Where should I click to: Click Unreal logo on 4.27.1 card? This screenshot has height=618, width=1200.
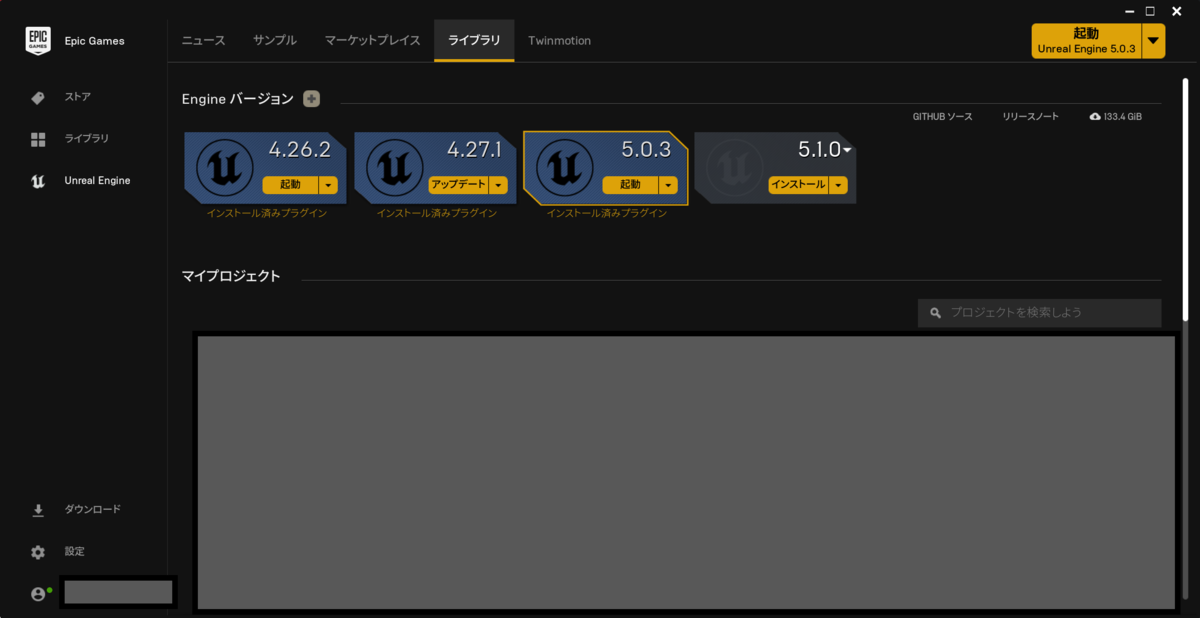tap(395, 167)
